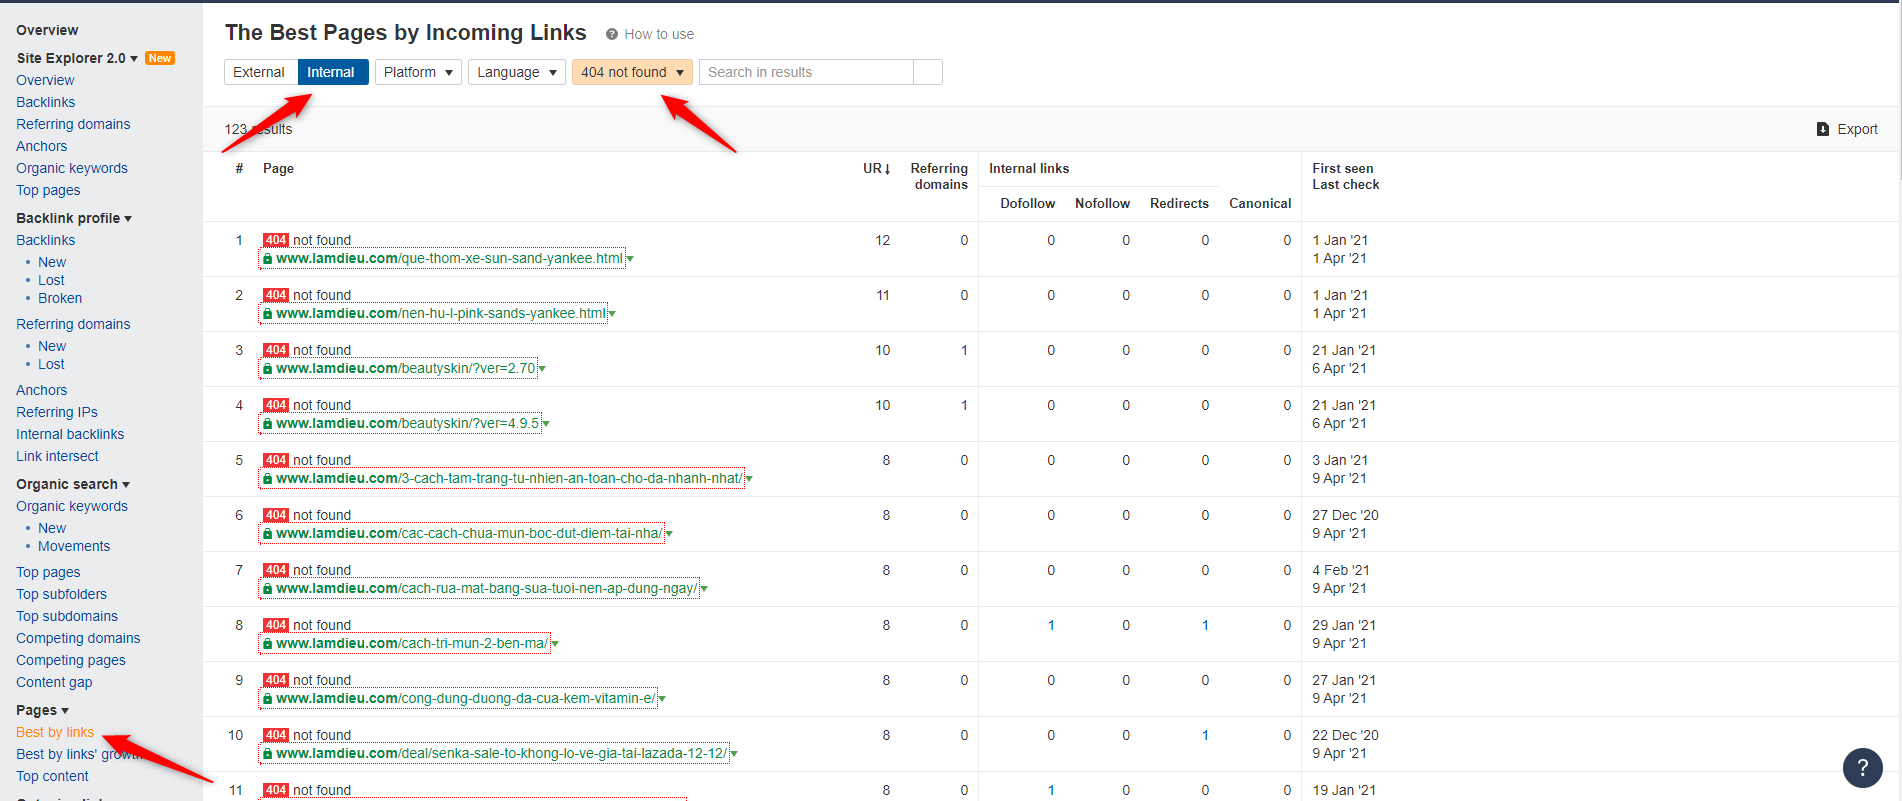Click Referring domains column header
The height and width of the screenshot is (801, 1902).
(939, 176)
